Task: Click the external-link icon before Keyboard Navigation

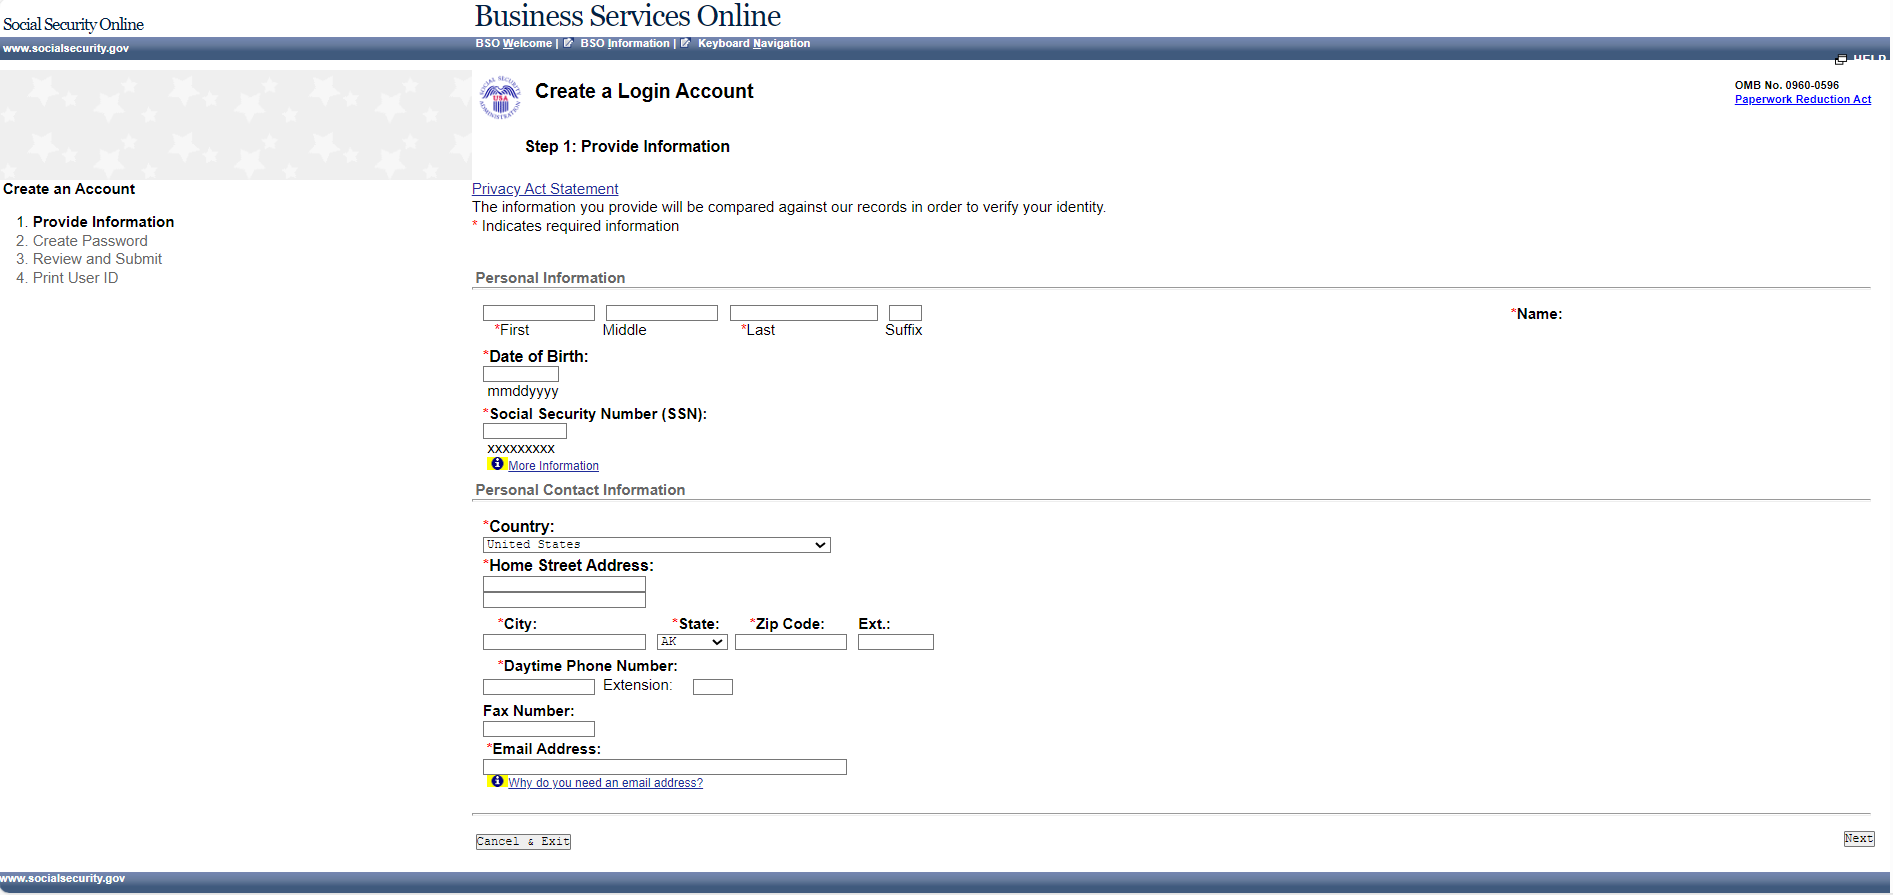Action: click(685, 43)
